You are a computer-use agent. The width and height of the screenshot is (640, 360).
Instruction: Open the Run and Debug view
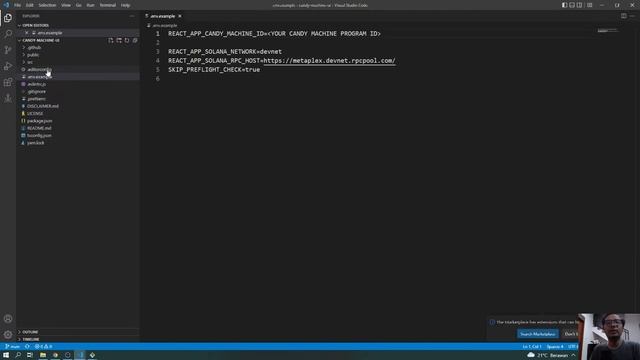click(x=8, y=66)
